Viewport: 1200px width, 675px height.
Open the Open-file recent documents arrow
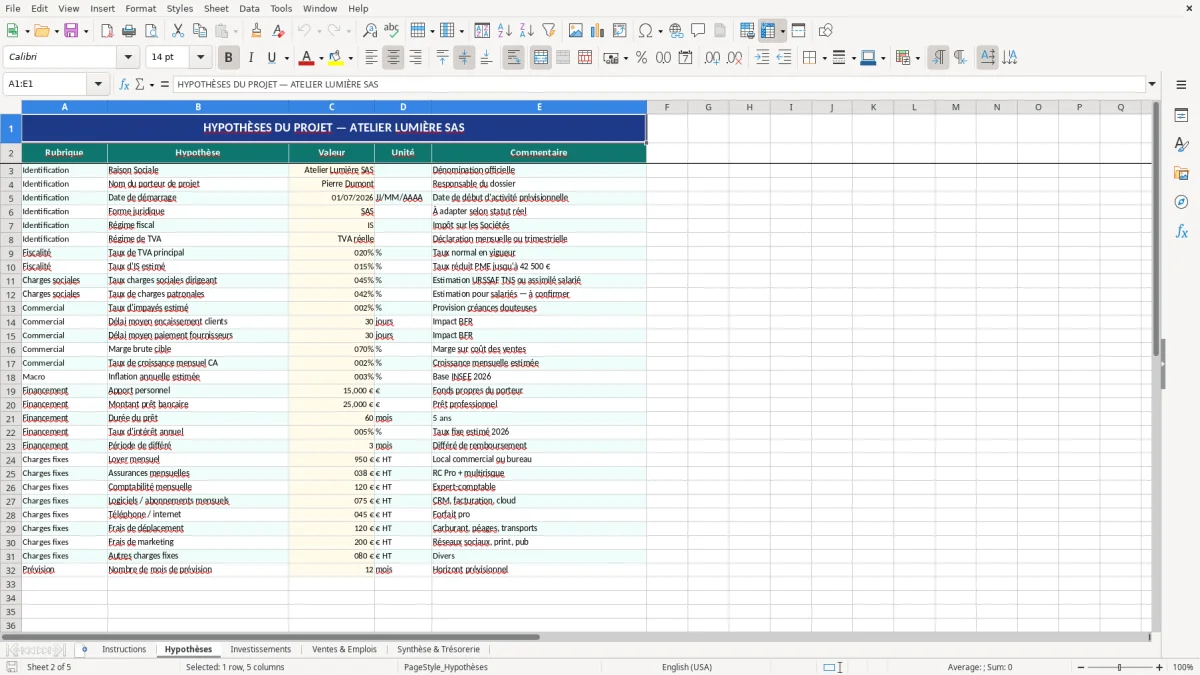click(55, 31)
